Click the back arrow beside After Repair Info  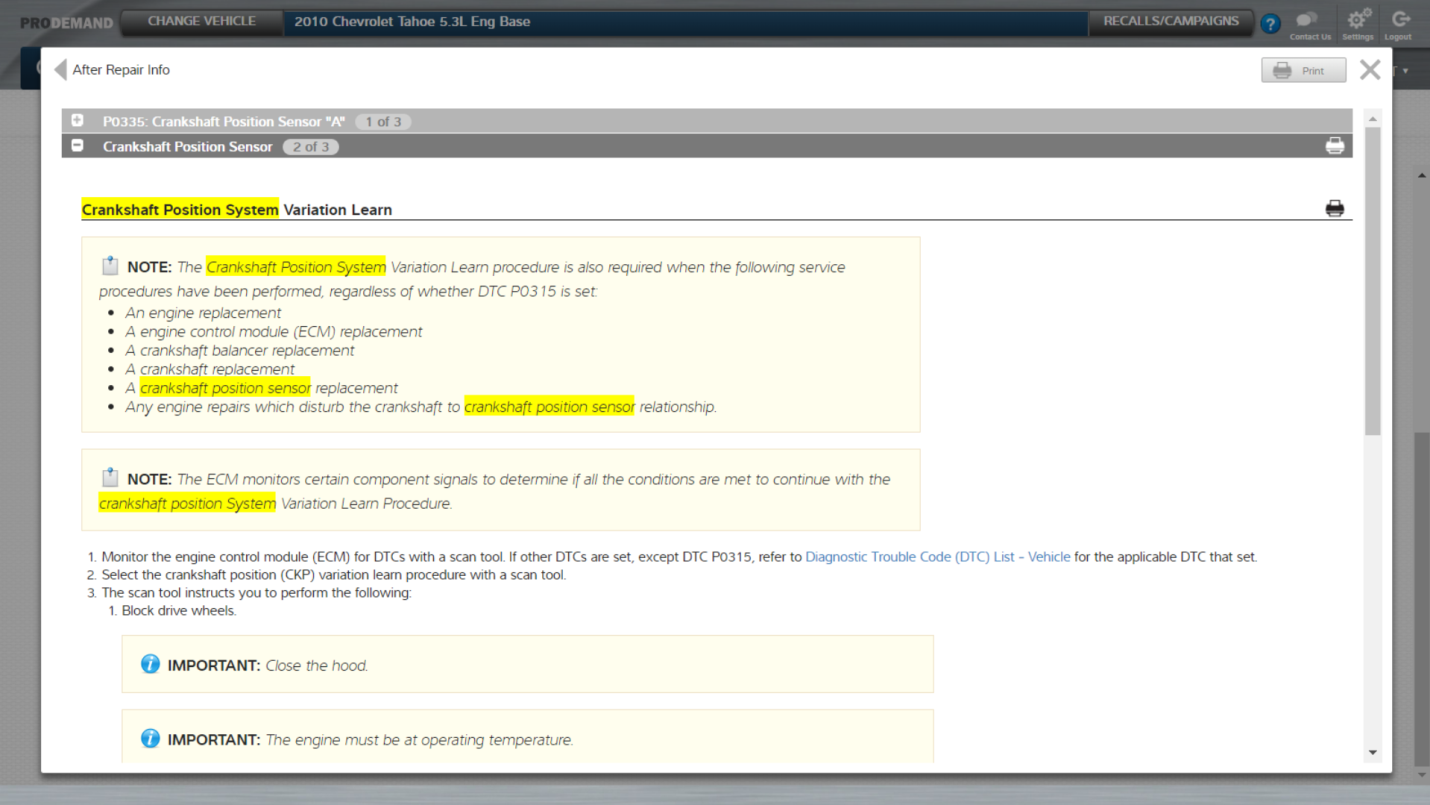coord(60,70)
